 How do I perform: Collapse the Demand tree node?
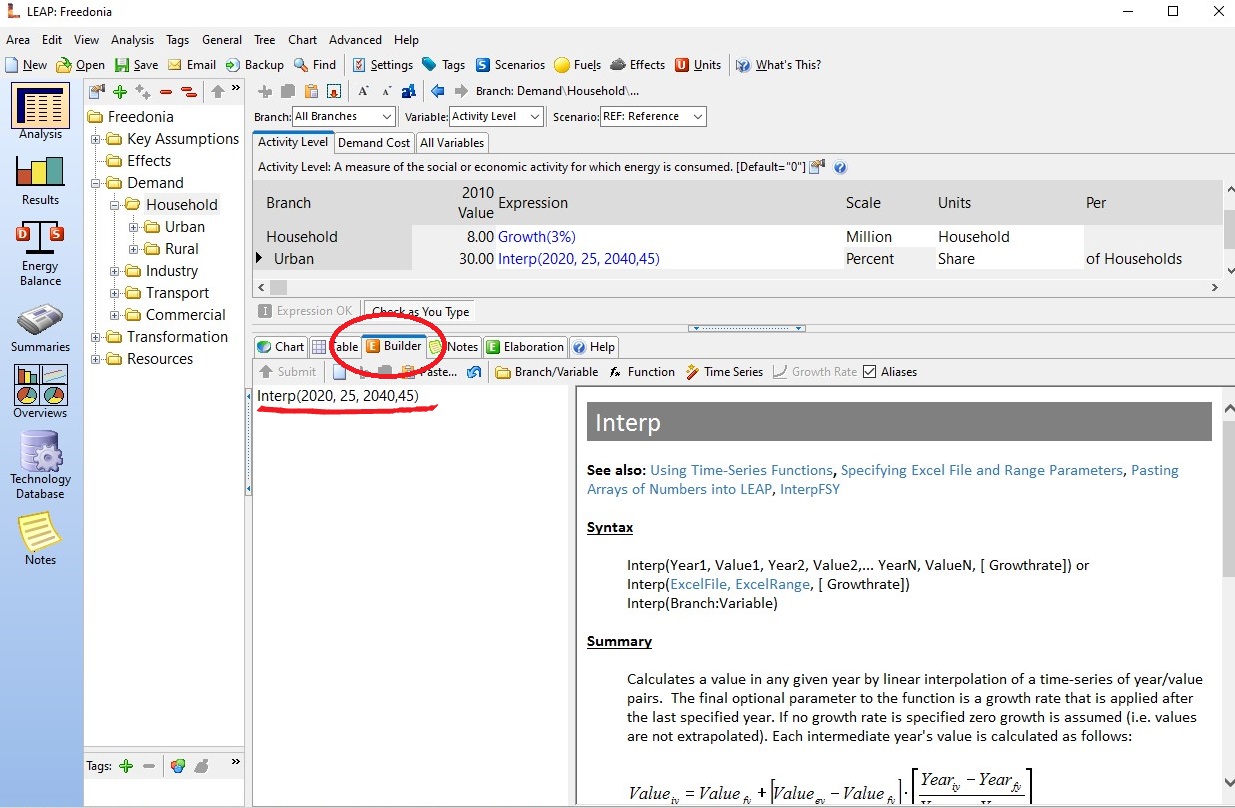tap(97, 183)
